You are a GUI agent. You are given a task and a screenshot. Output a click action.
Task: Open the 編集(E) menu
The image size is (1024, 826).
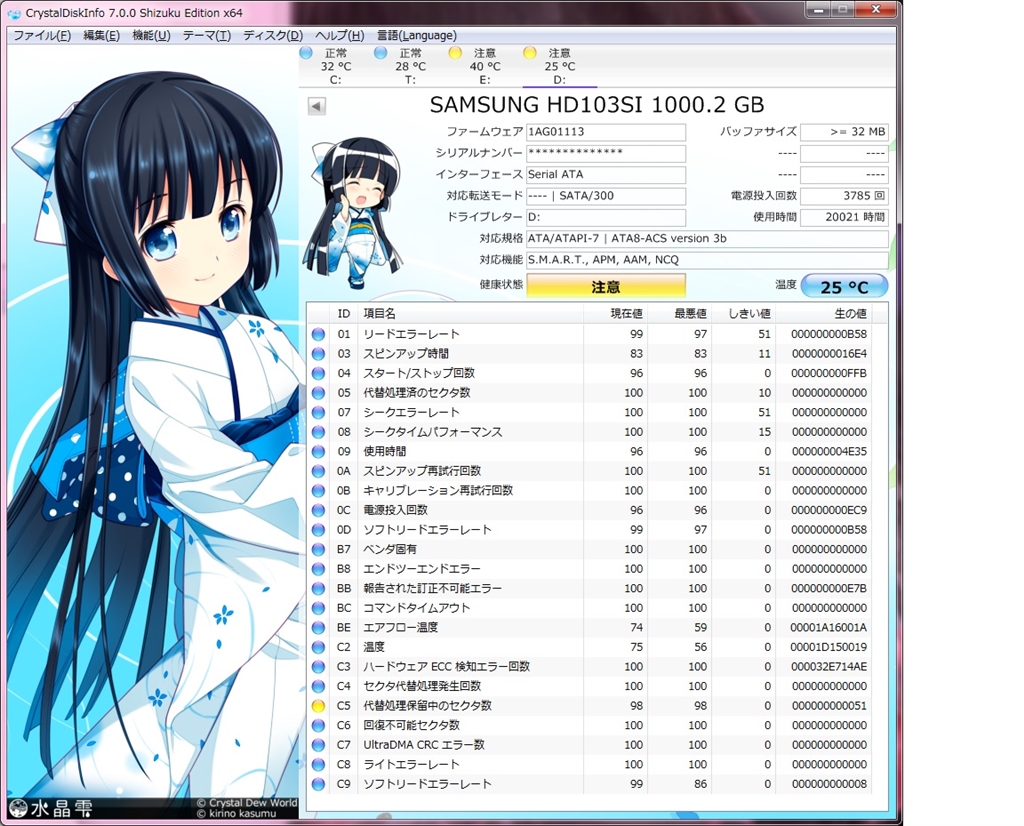(101, 35)
